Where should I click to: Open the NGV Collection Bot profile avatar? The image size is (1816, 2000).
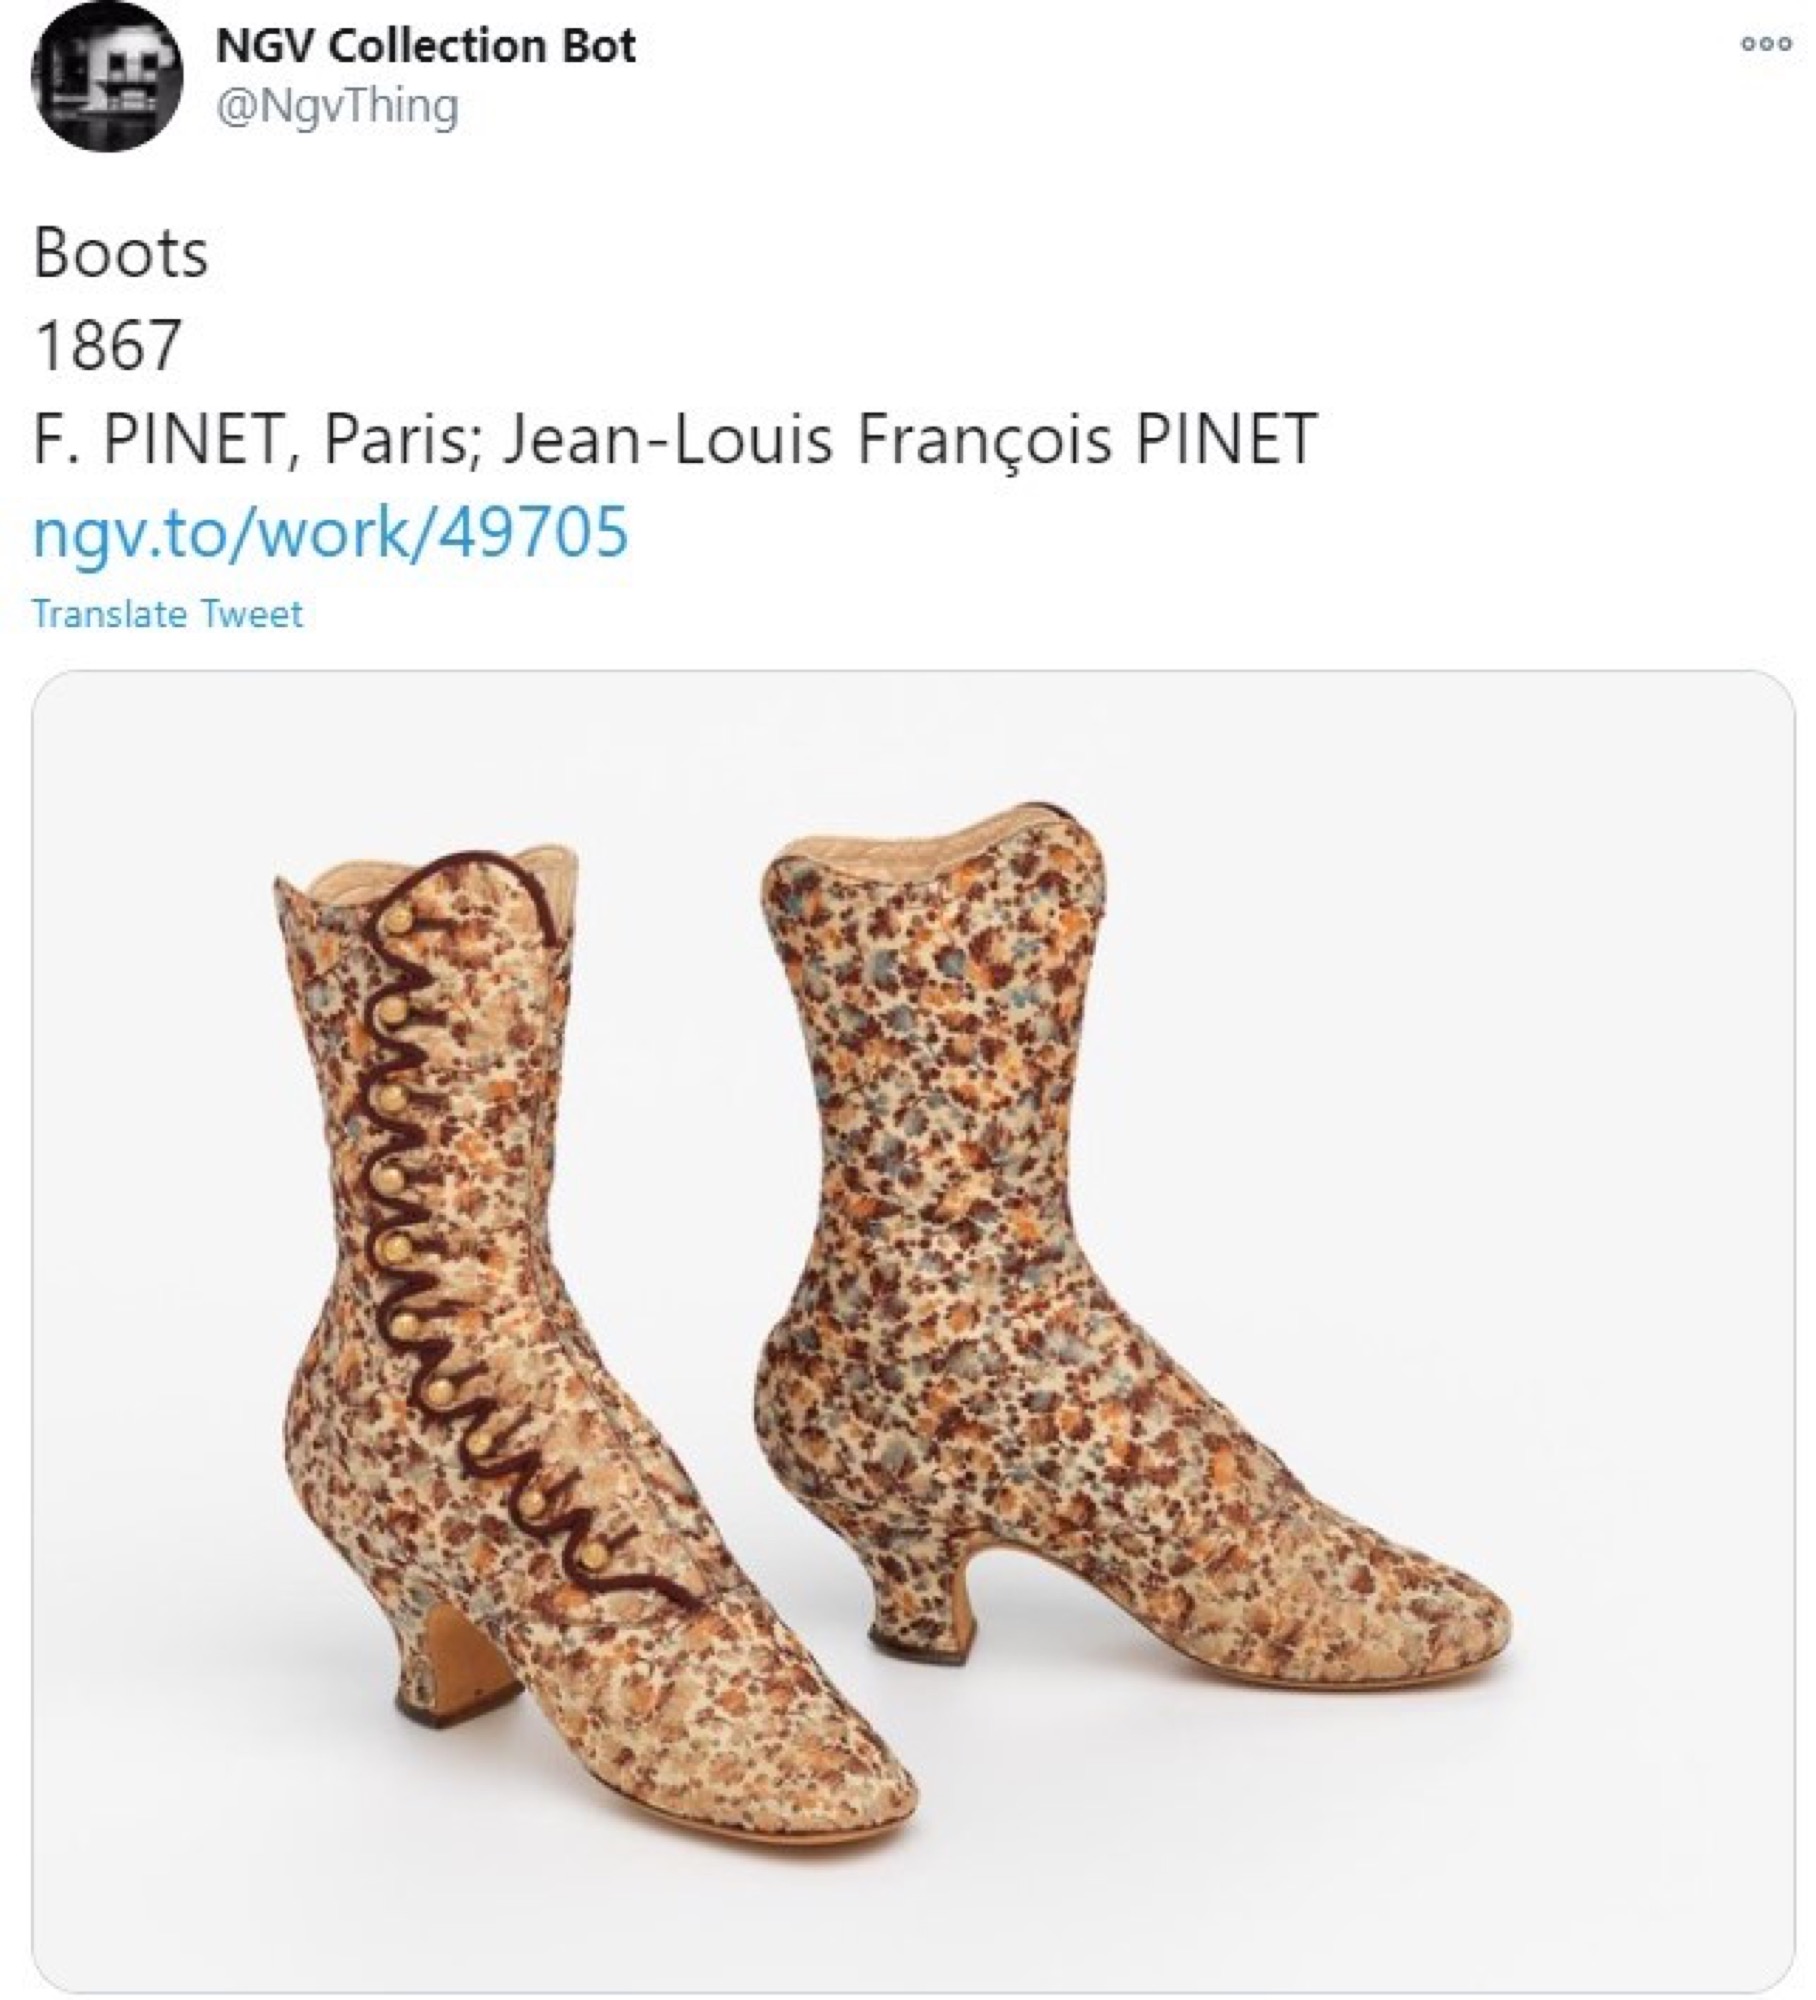click(x=107, y=77)
